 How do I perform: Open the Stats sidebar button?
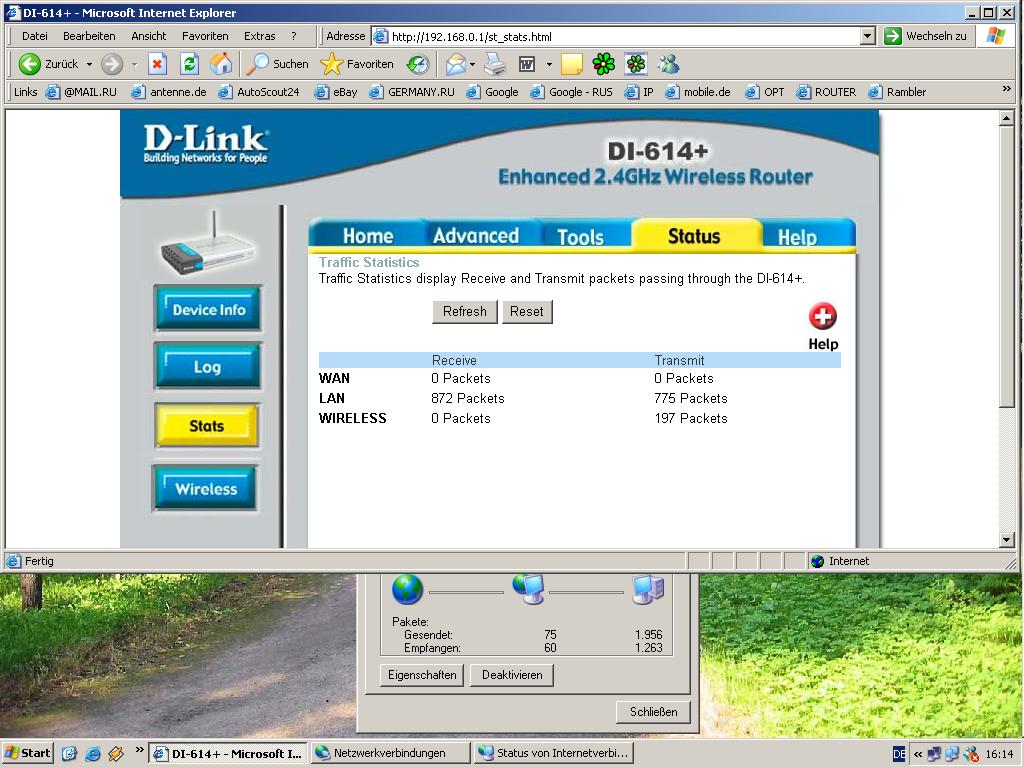(207, 426)
